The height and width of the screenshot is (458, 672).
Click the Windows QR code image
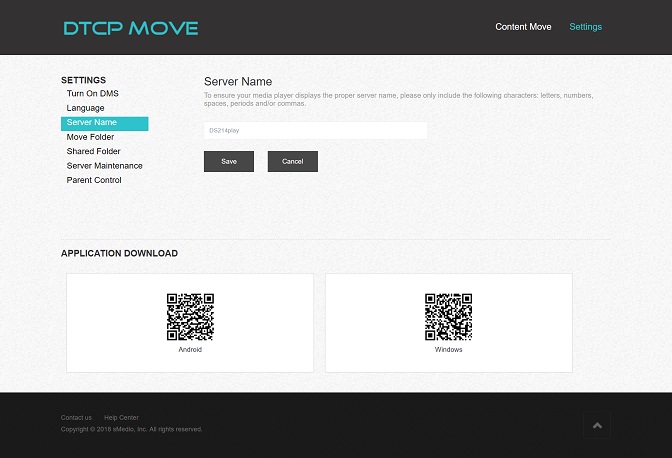(x=448, y=317)
